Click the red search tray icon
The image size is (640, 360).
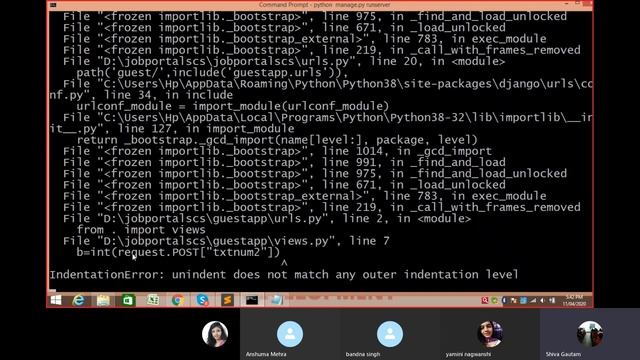485,300
